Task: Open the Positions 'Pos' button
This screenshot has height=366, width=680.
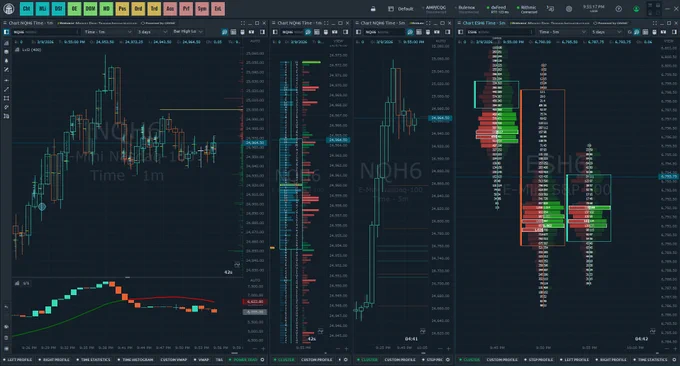Action: [x=122, y=8]
